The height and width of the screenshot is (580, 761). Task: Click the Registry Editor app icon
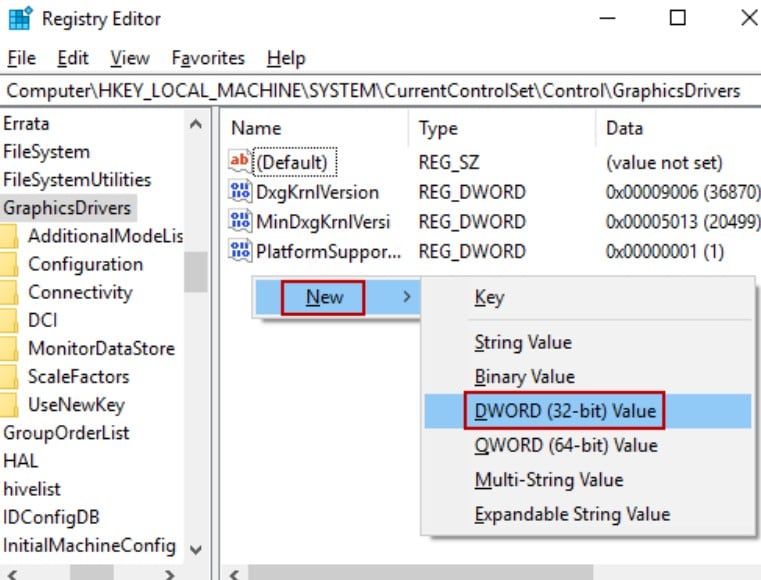click(20, 18)
